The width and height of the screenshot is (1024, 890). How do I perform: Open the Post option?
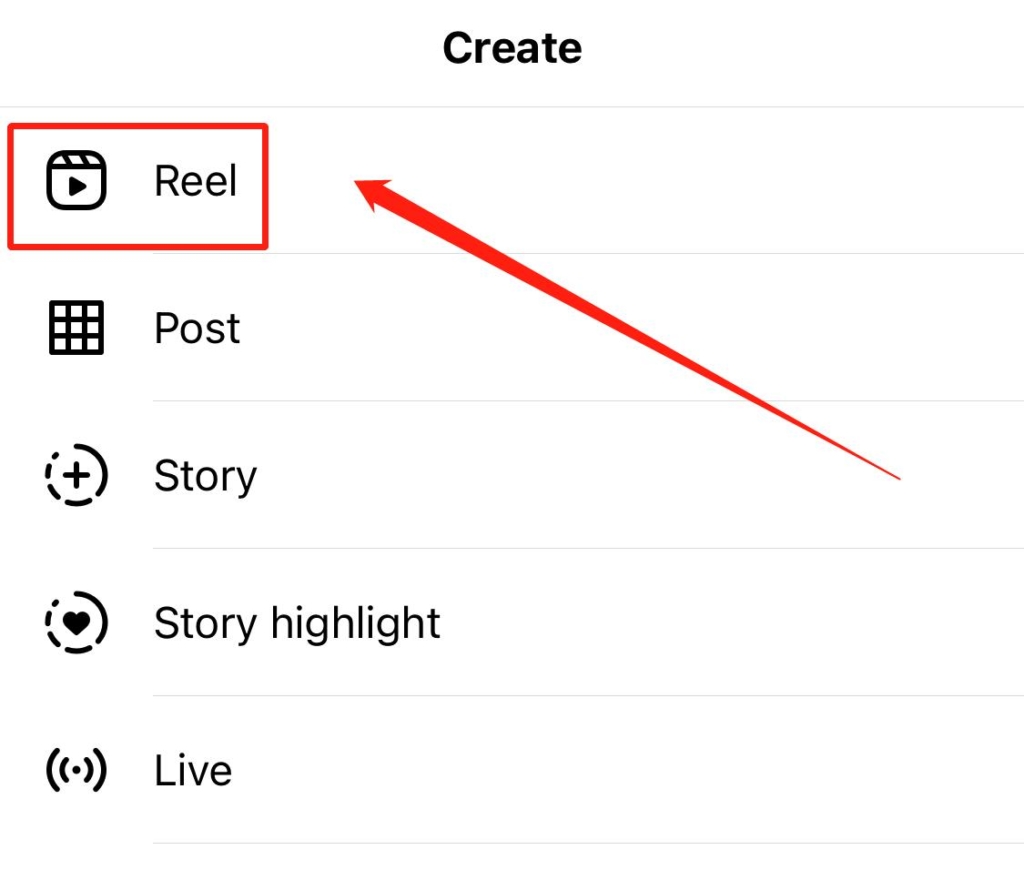[196, 328]
